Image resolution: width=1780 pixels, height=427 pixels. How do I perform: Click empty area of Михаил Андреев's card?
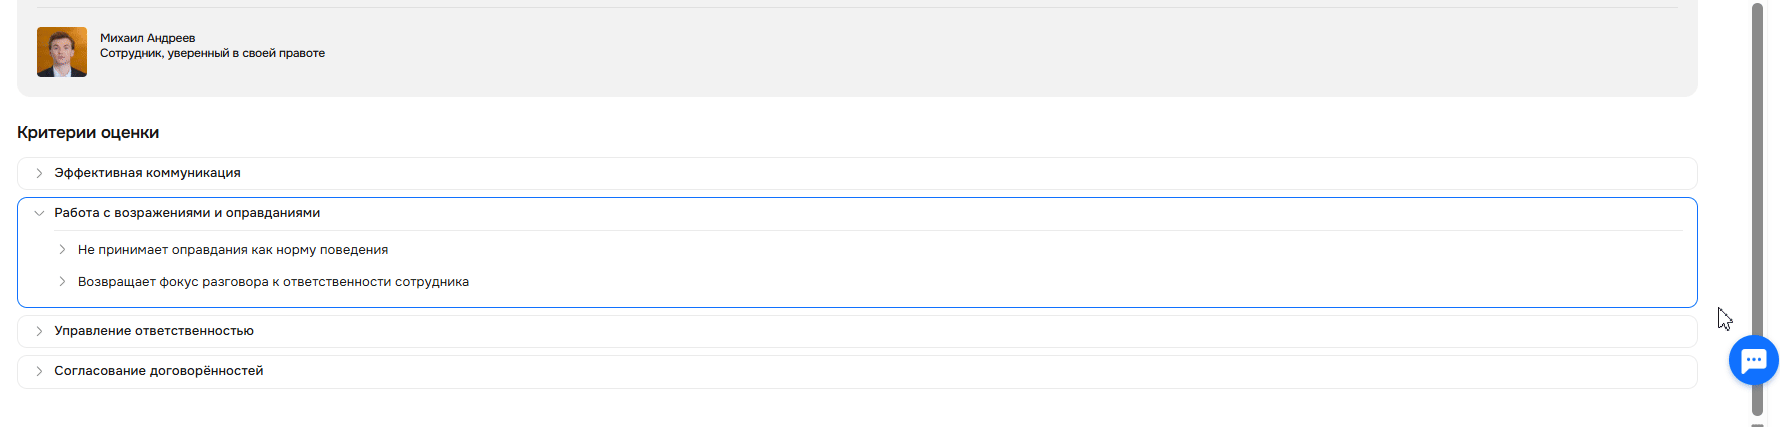coord(900,55)
